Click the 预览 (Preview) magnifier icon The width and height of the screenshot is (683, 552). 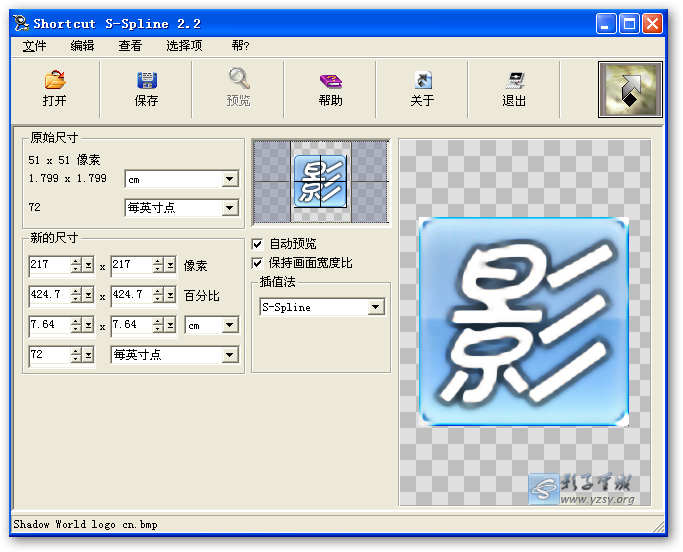[239, 80]
